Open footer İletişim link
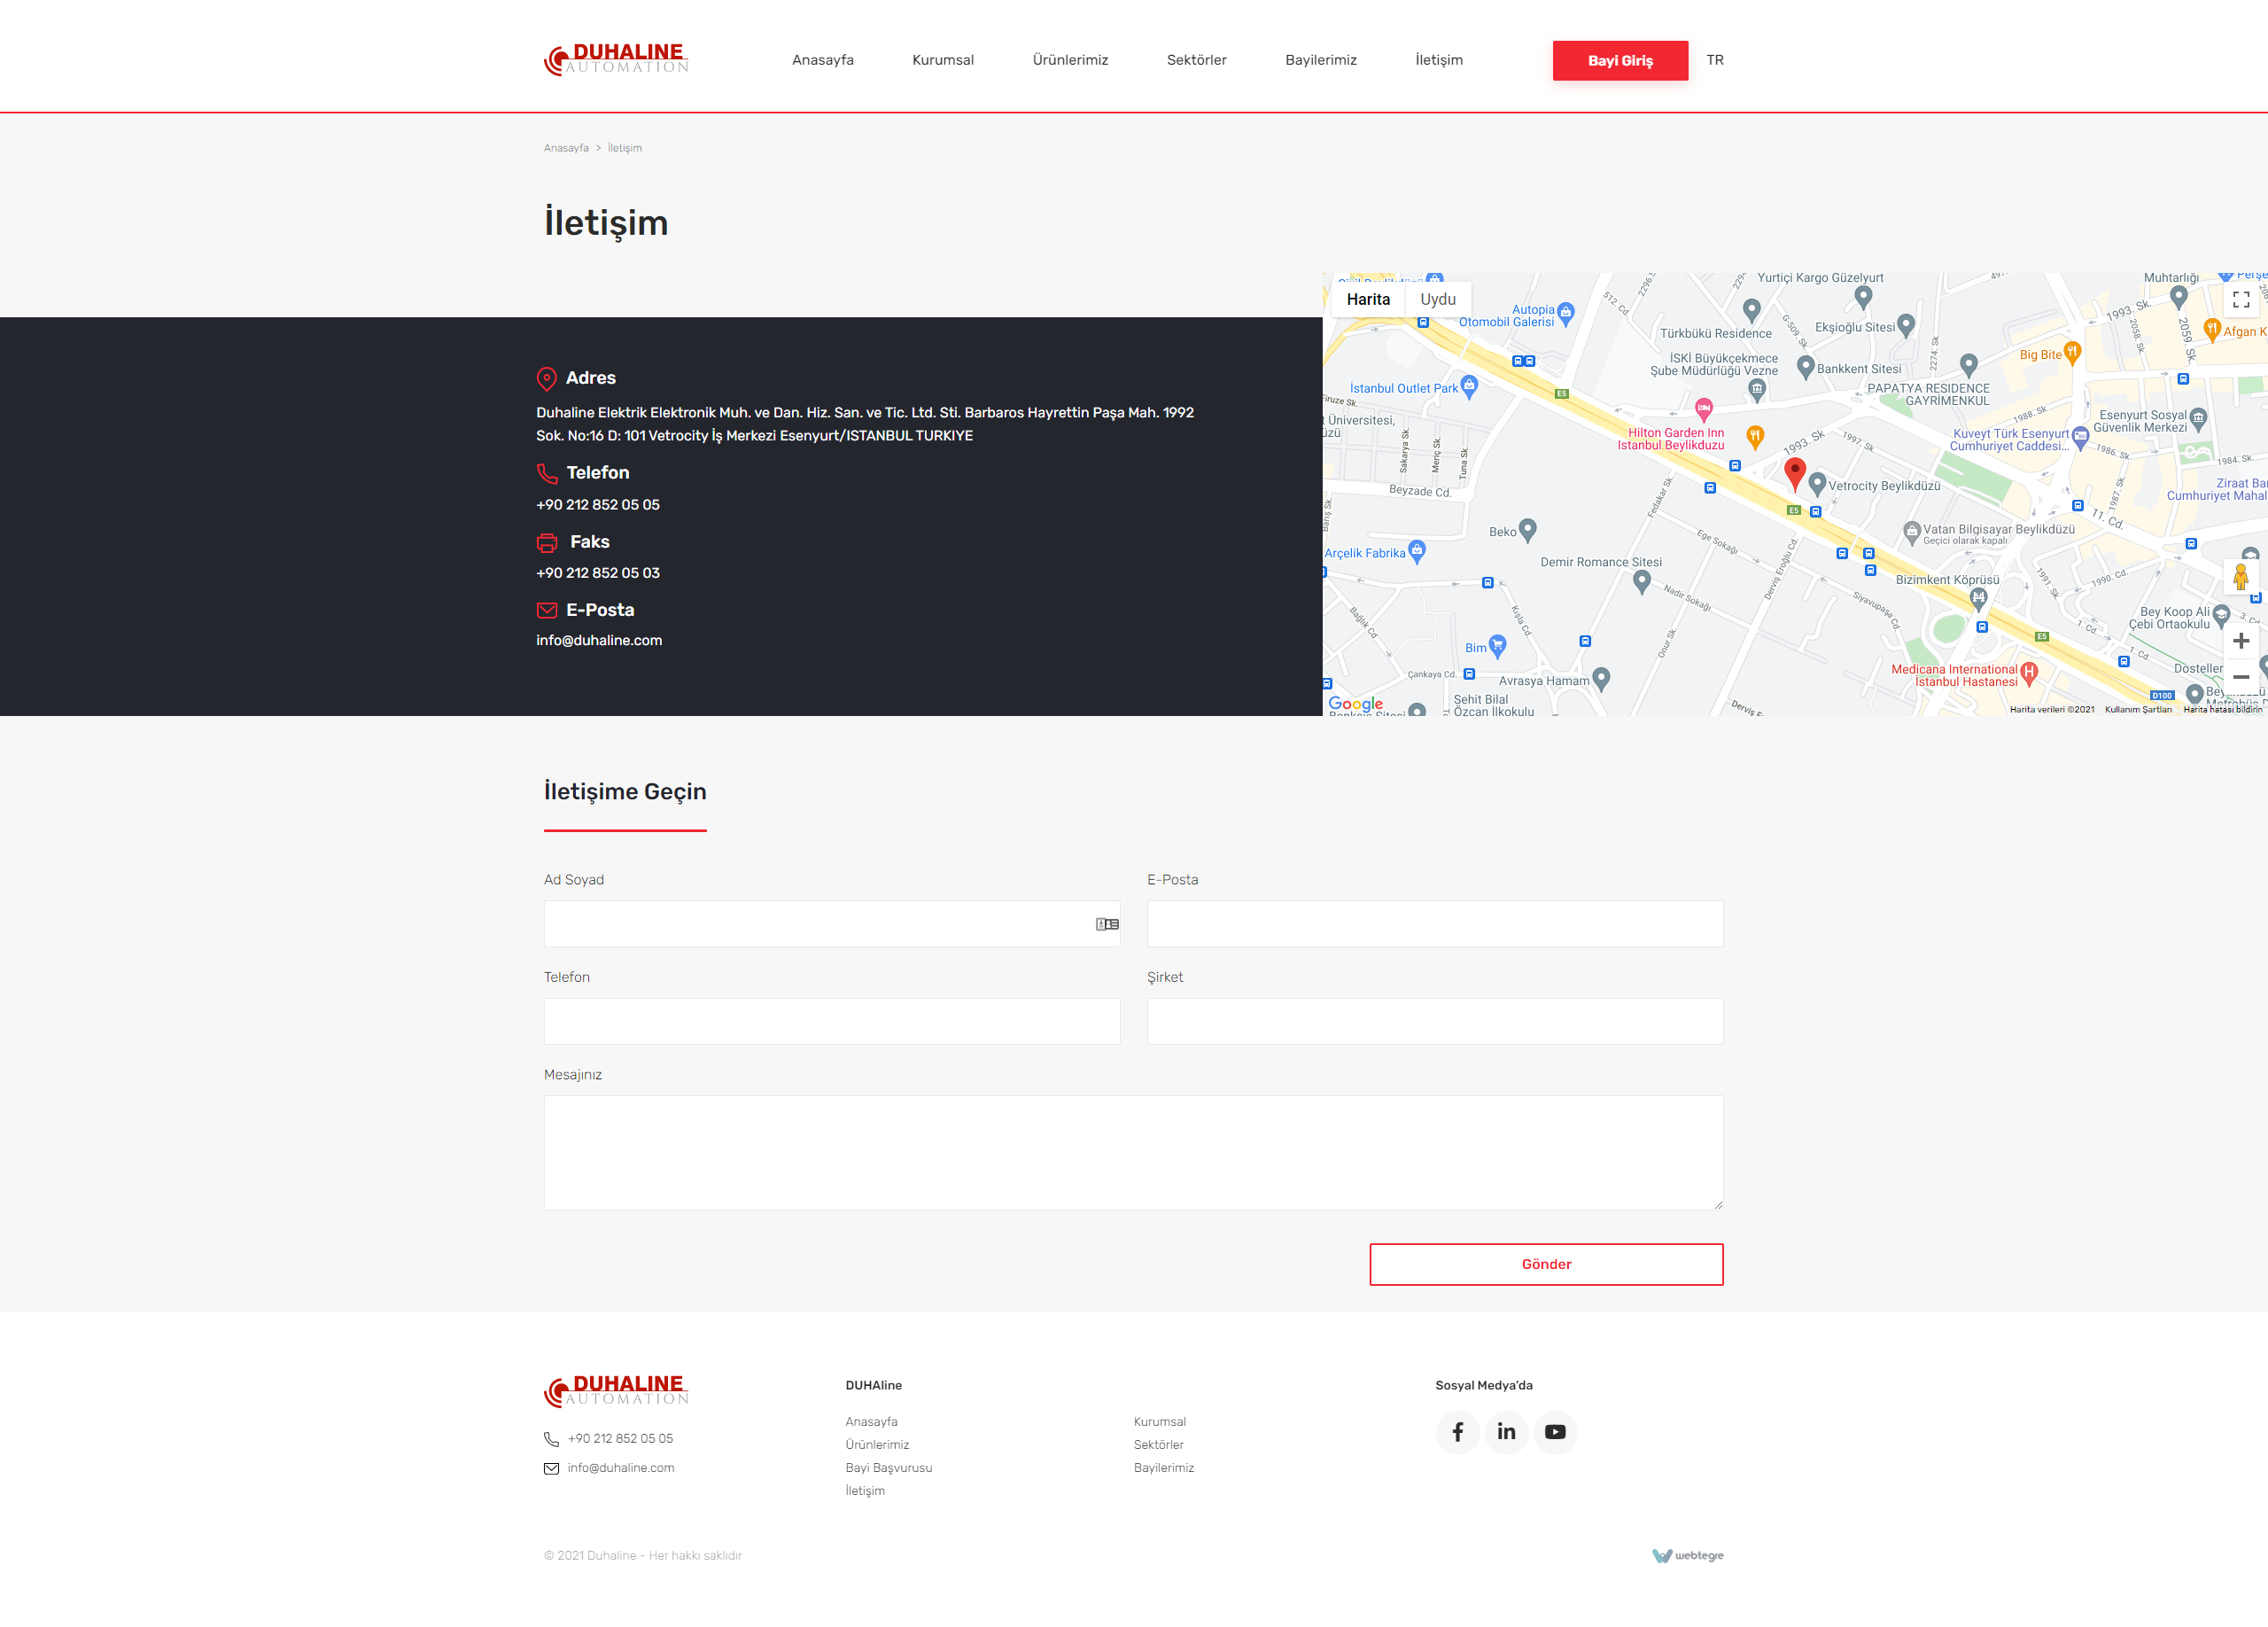The width and height of the screenshot is (2268, 1627). 865,1490
